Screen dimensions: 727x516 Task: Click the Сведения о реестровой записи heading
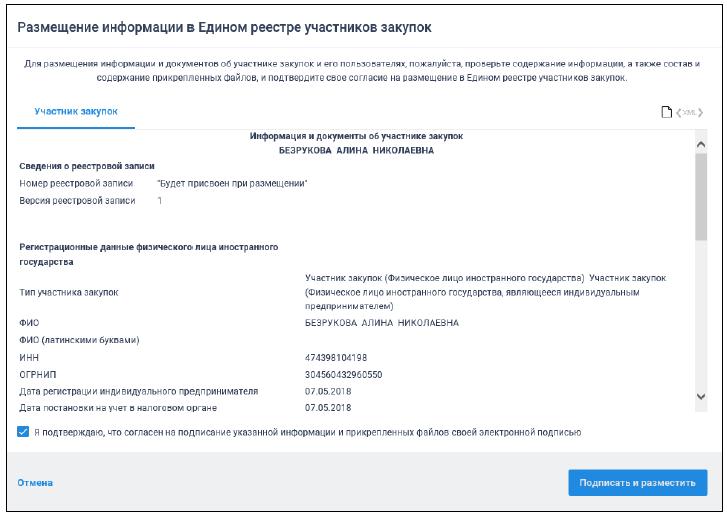(x=86, y=165)
